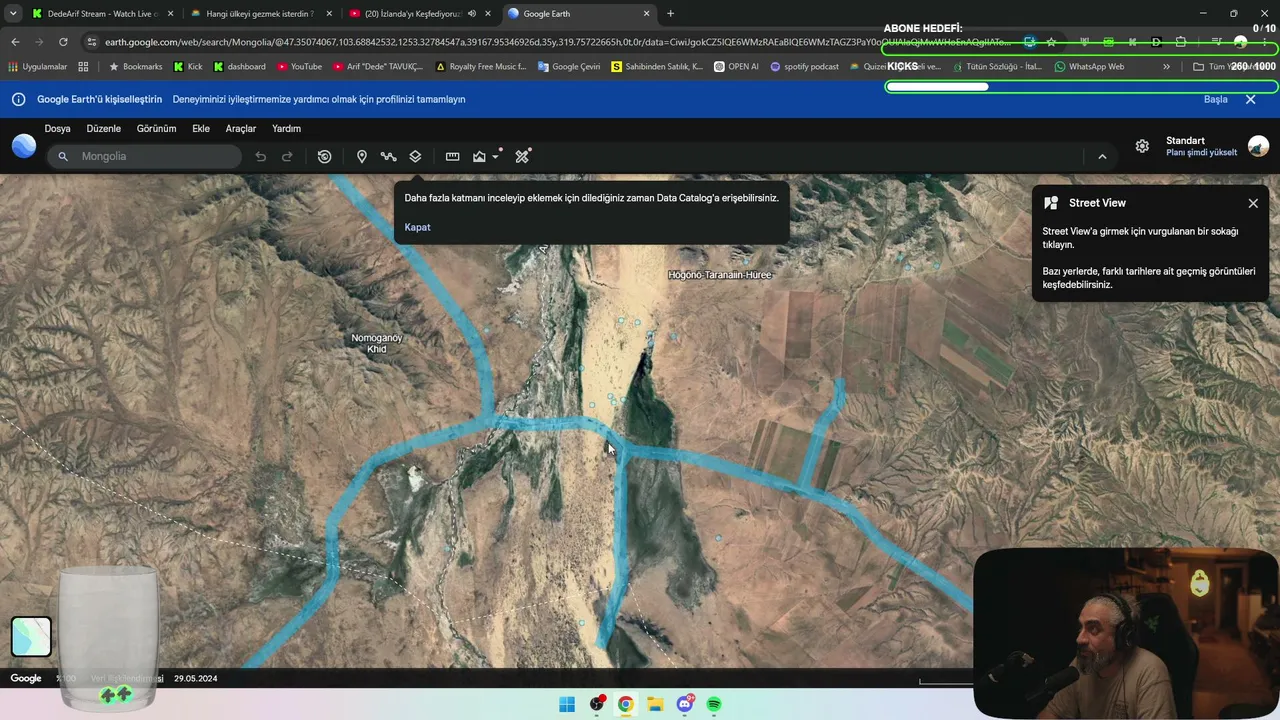Screen dimensions: 1280x720
Task: Add a placemark with the pin tool
Action: tap(362, 157)
